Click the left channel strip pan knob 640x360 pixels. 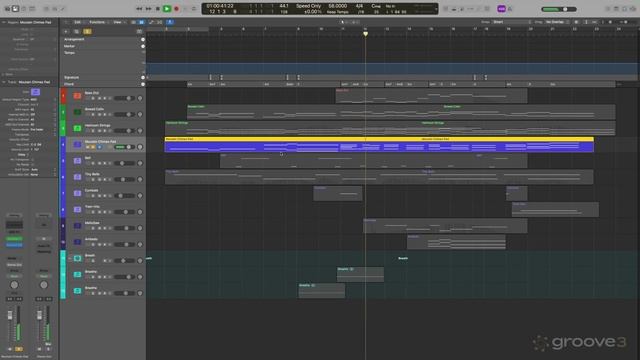(14, 285)
